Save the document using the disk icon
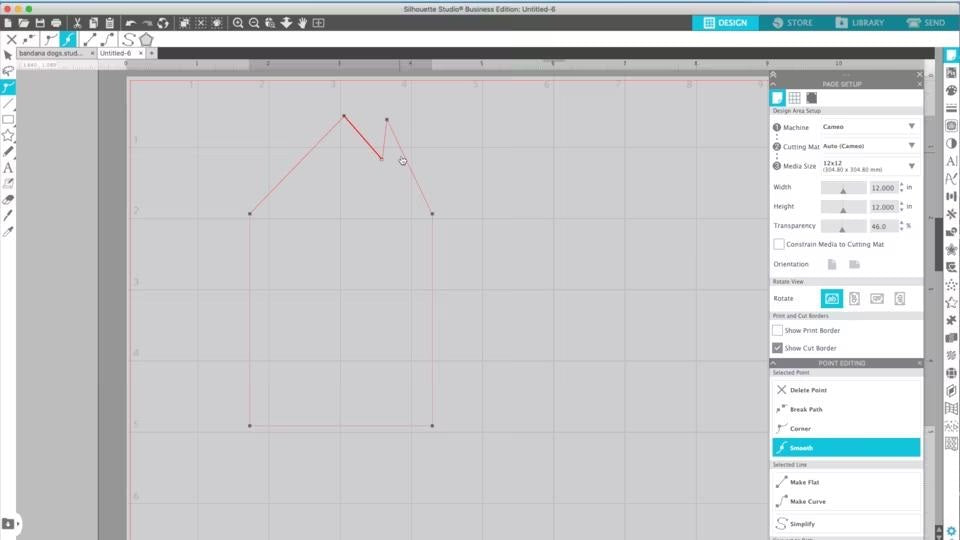Viewport: 960px width, 540px height. [40, 23]
